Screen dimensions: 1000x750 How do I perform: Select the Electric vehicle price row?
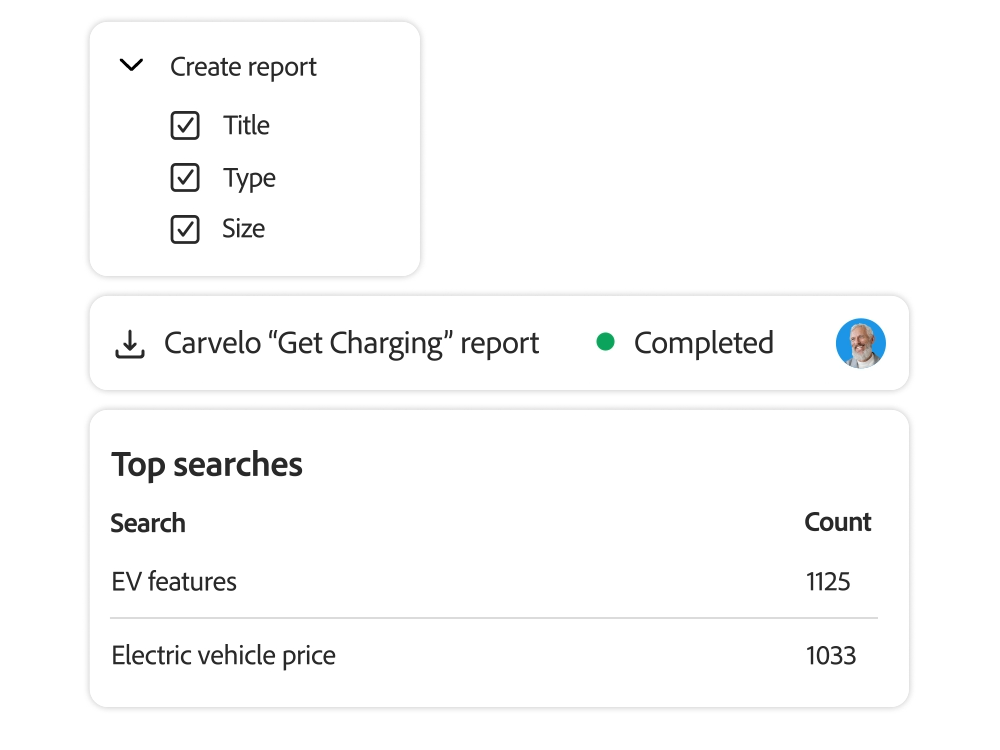[x=223, y=656]
